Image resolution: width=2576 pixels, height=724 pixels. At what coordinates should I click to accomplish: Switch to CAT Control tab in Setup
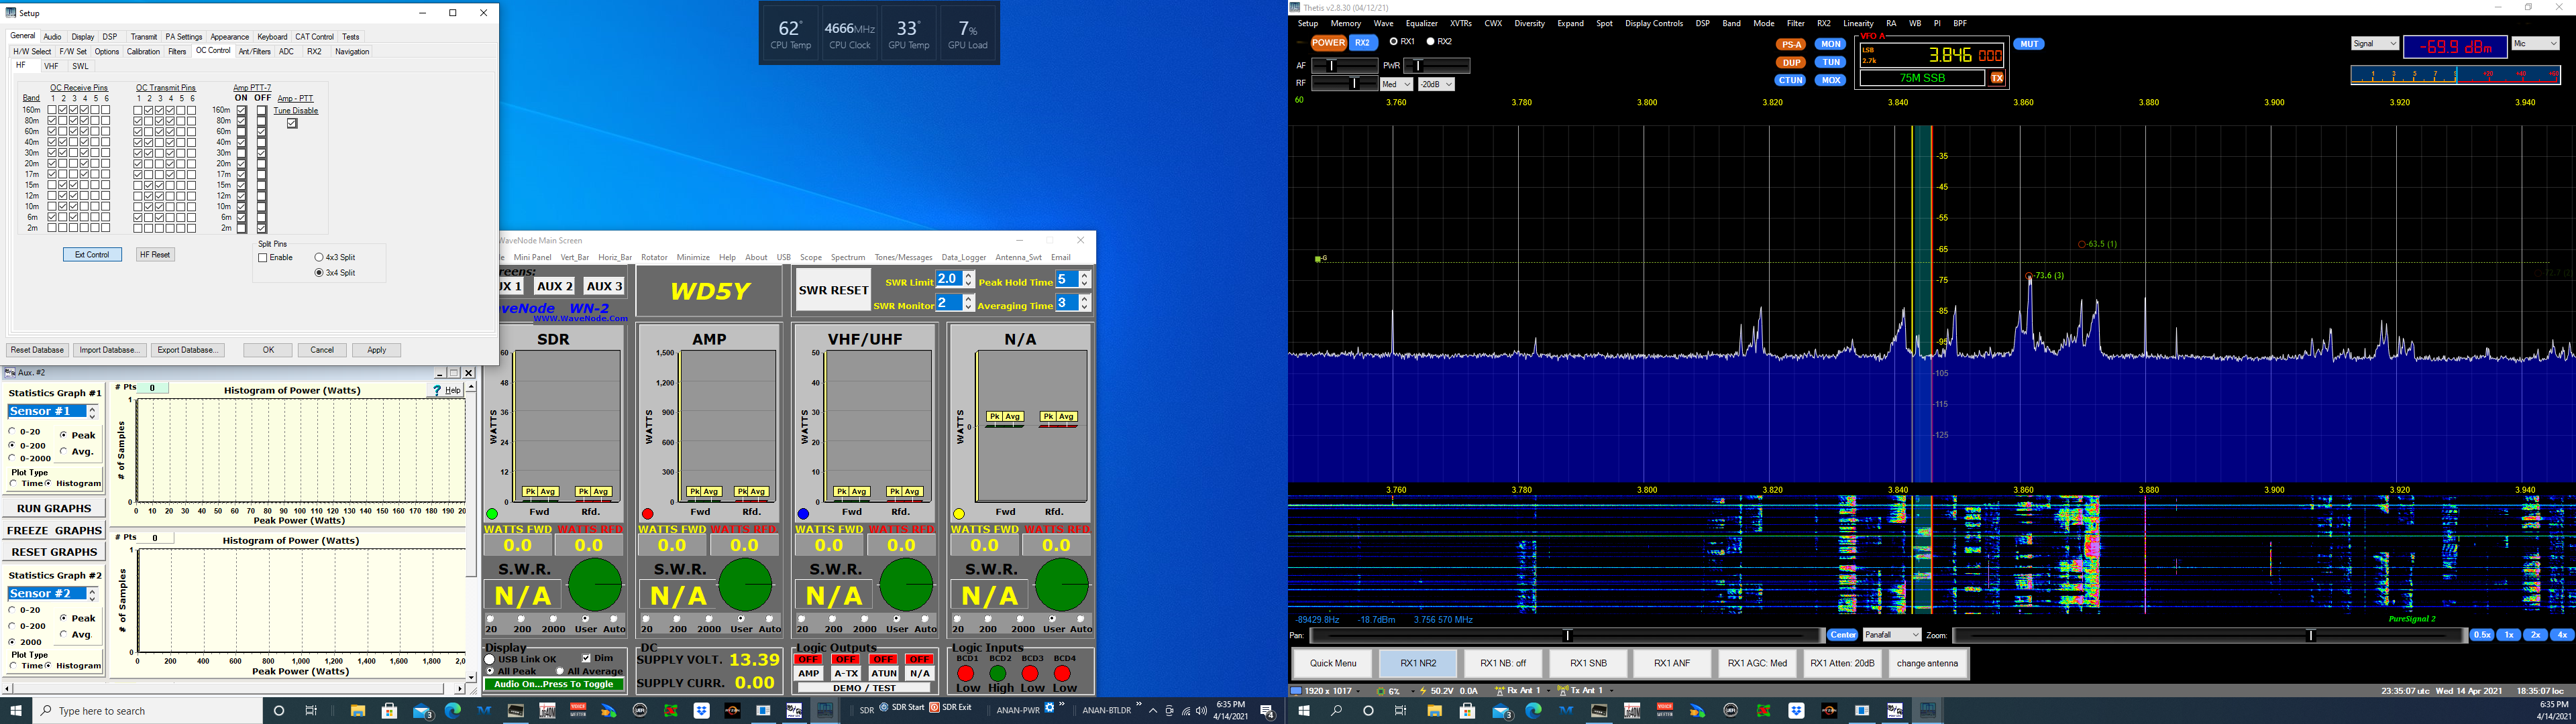[x=314, y=37]
